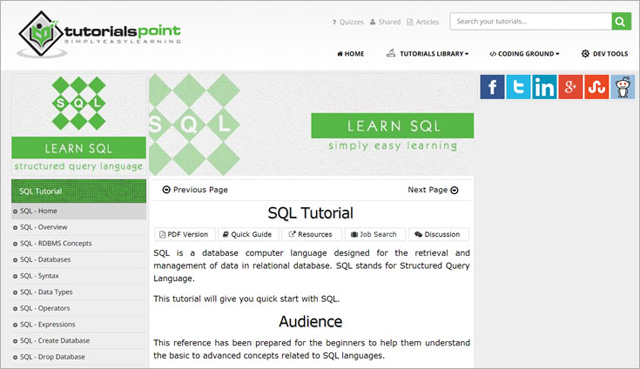
Task: Open the Resources button
Action: 311,234
